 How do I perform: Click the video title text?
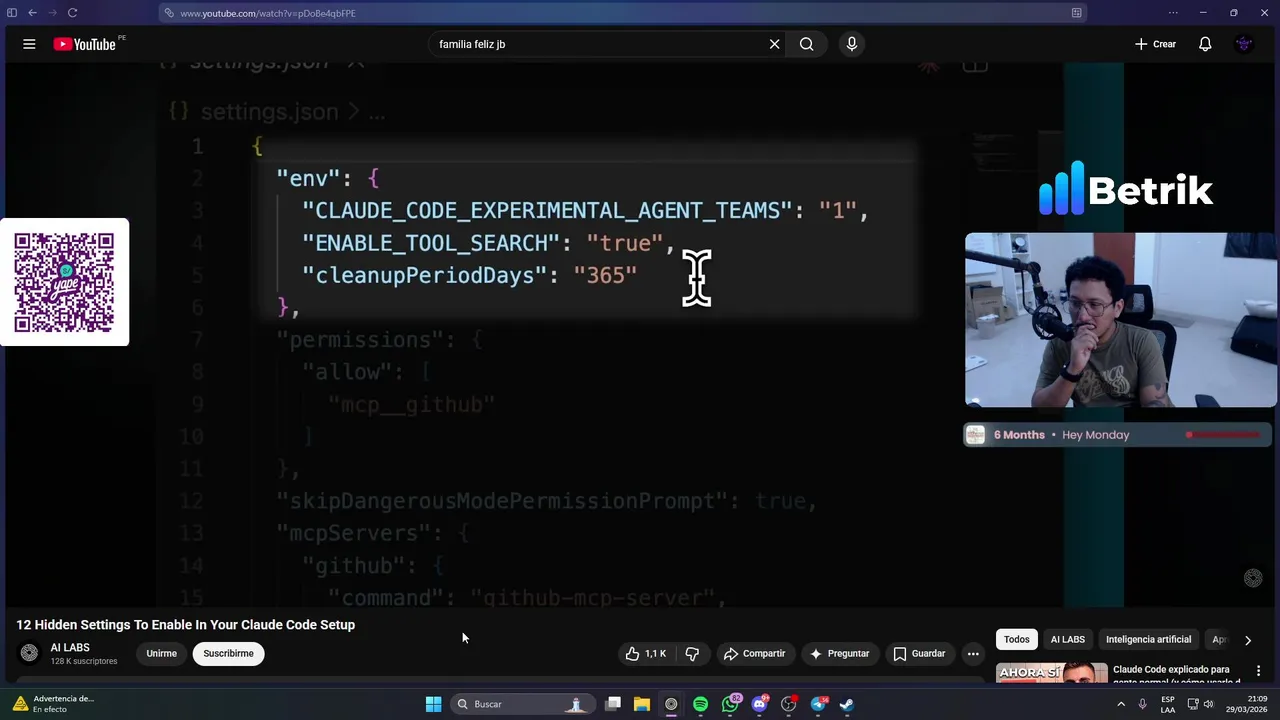pyautogui.click(x=186, y=624)
